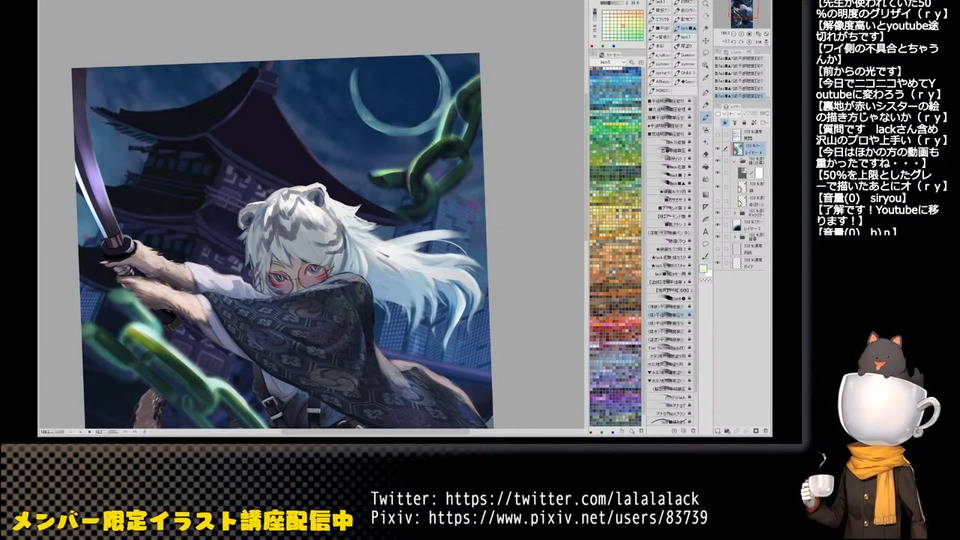Viewport: 960px width, 540px height.
Task: Expand the 背景 layer folder
Action: pos(735,236)
